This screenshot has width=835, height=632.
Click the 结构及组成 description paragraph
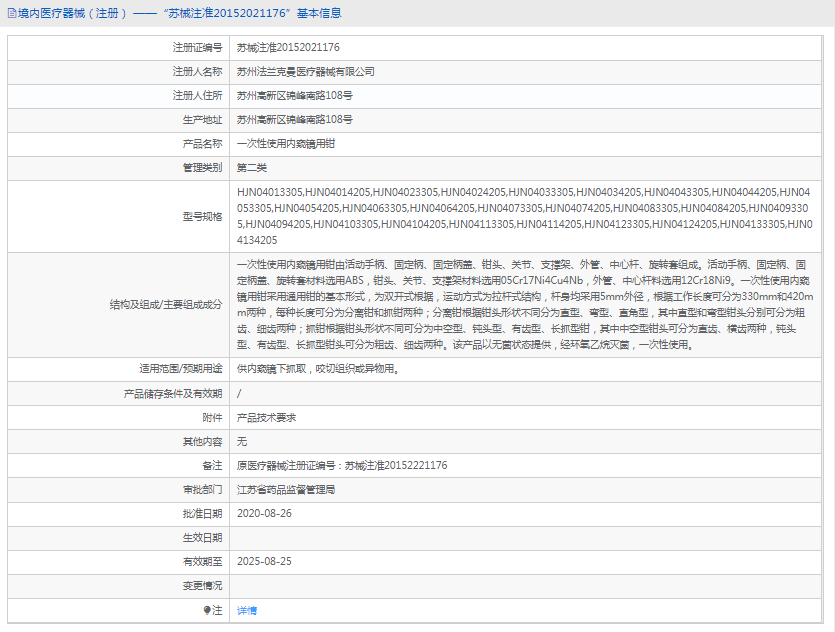pos(525,305)
